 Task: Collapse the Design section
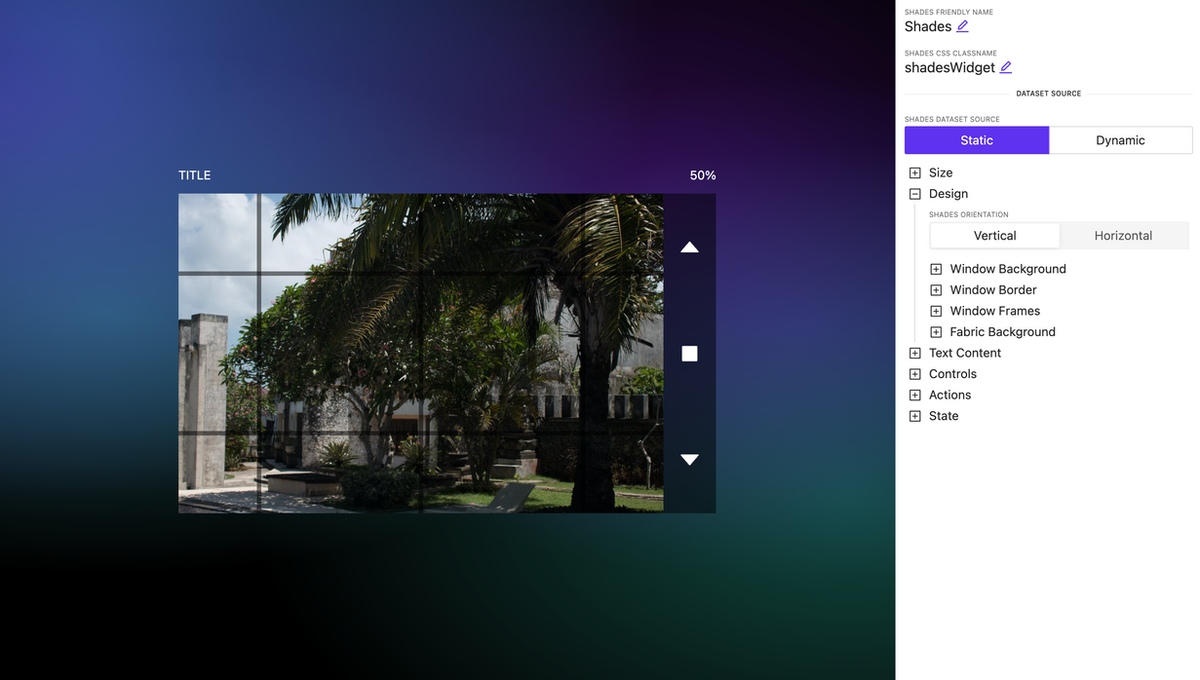[x=915, y=194]
